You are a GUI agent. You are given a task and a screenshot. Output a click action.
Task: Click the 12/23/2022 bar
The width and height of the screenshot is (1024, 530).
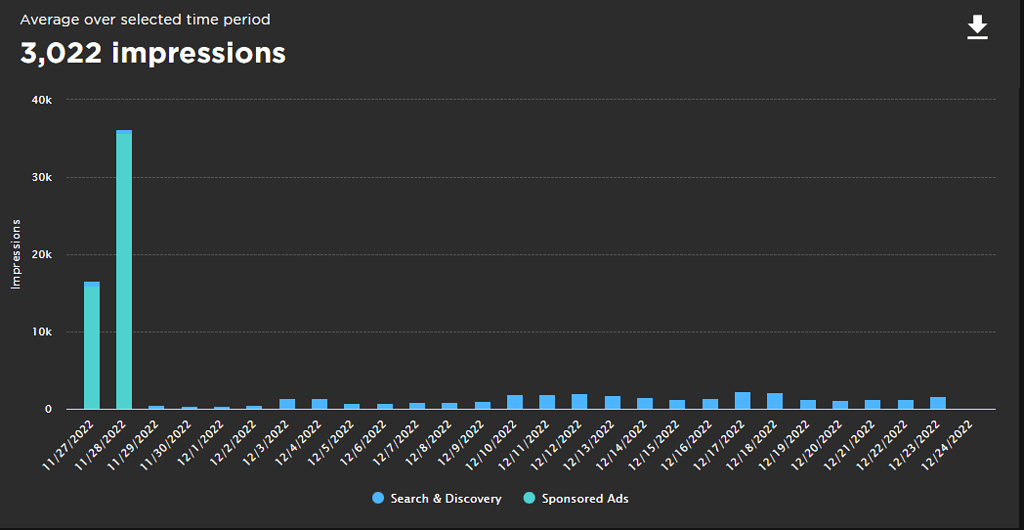[x=938, y=402]
